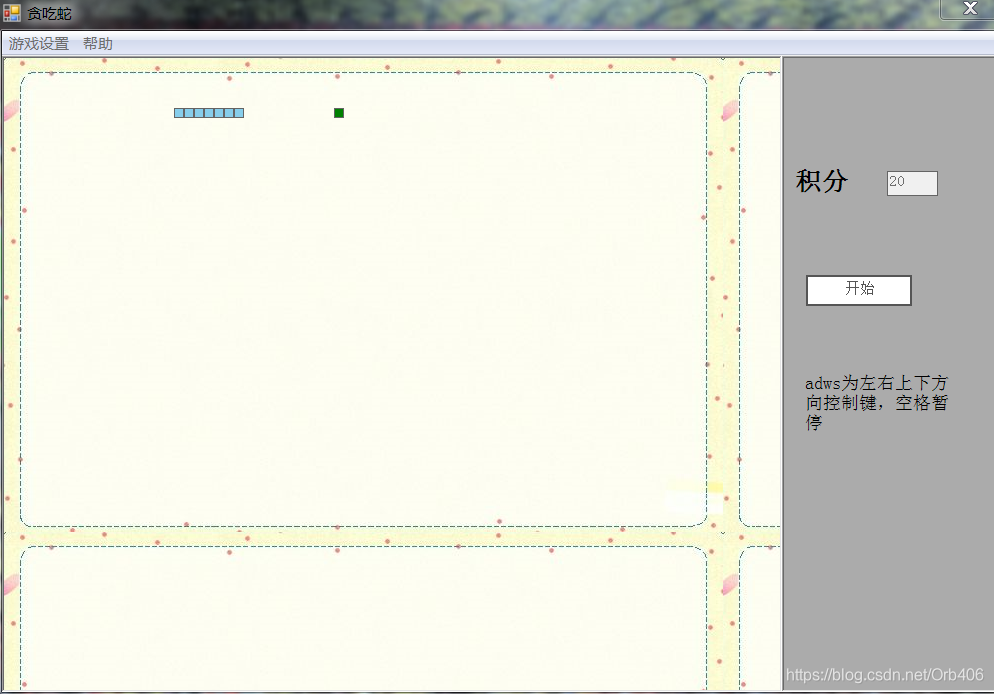This screenshot has height=694, width=994.
Task: Close the 贪吃蛇 window
Action: click(969, 9)
